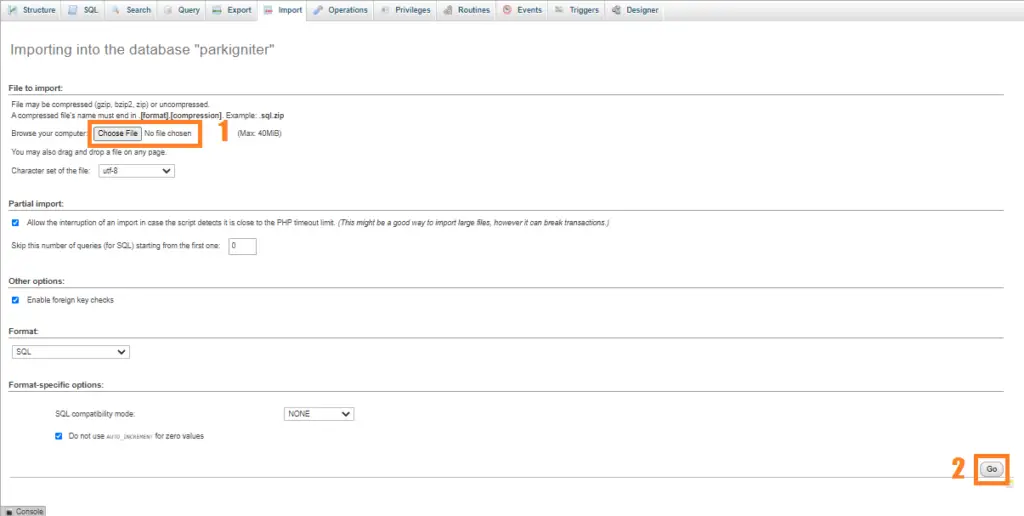Click the Privileges tab icon
The image size is (1024, 516).
pos(386,10)
